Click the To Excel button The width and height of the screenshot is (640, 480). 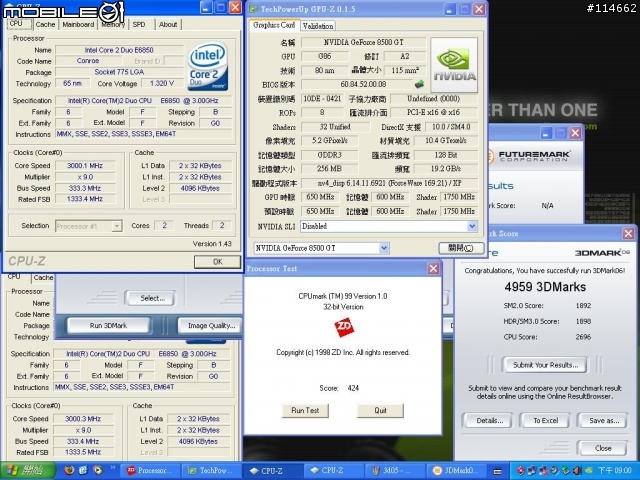545,420
